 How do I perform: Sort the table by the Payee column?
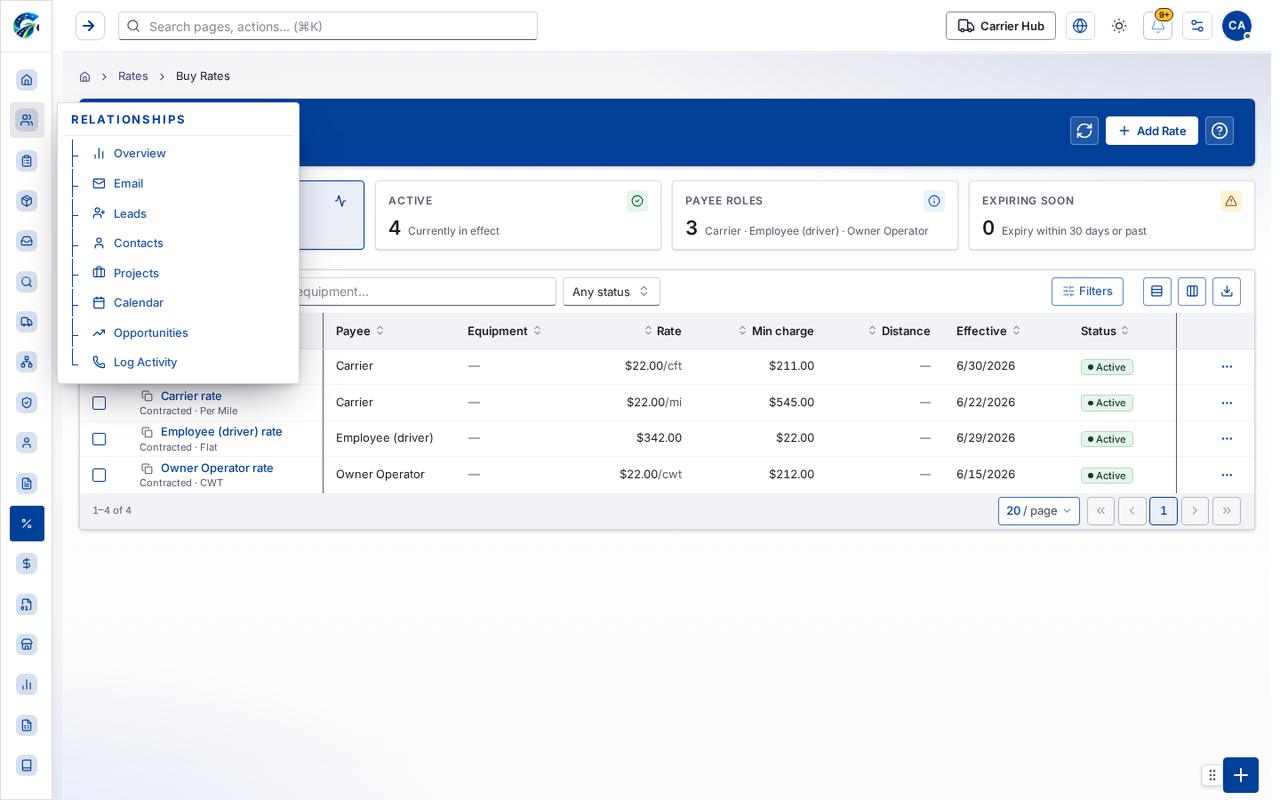(360, 331)
